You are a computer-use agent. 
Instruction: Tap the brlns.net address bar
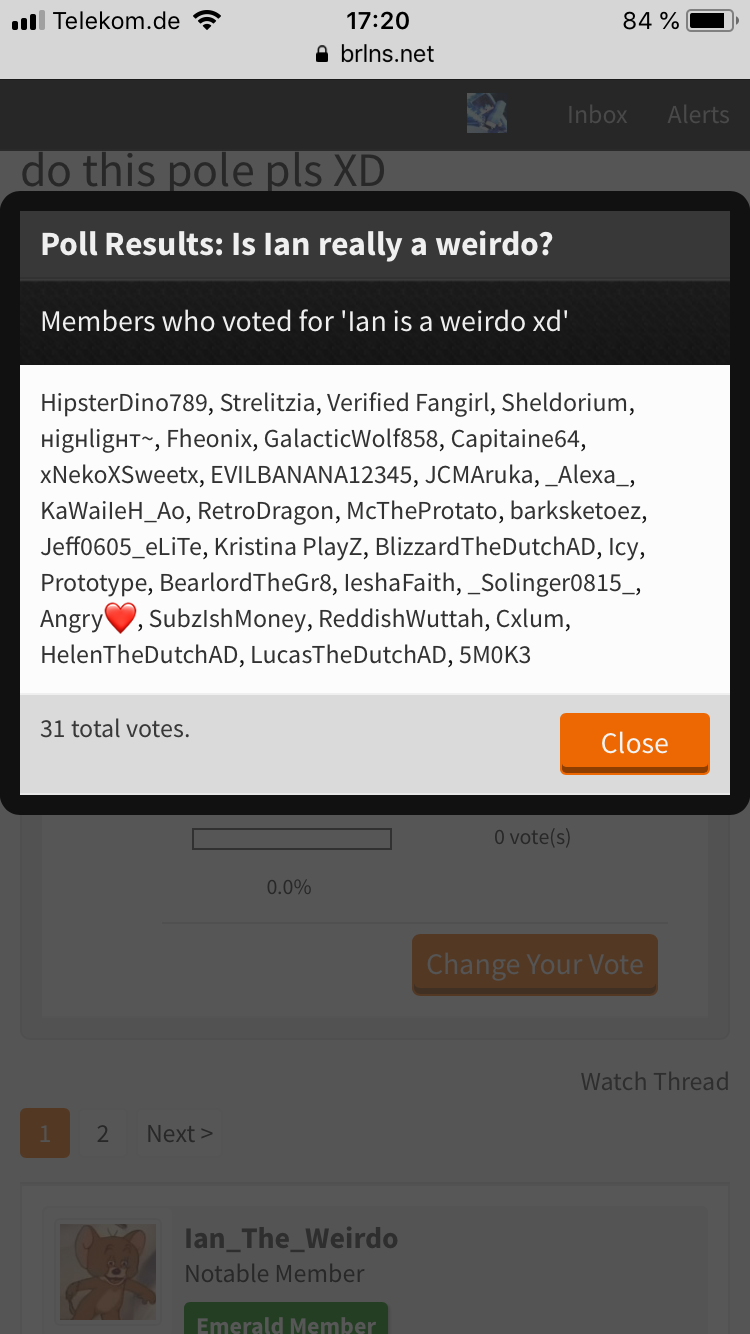tap(375, 54)
